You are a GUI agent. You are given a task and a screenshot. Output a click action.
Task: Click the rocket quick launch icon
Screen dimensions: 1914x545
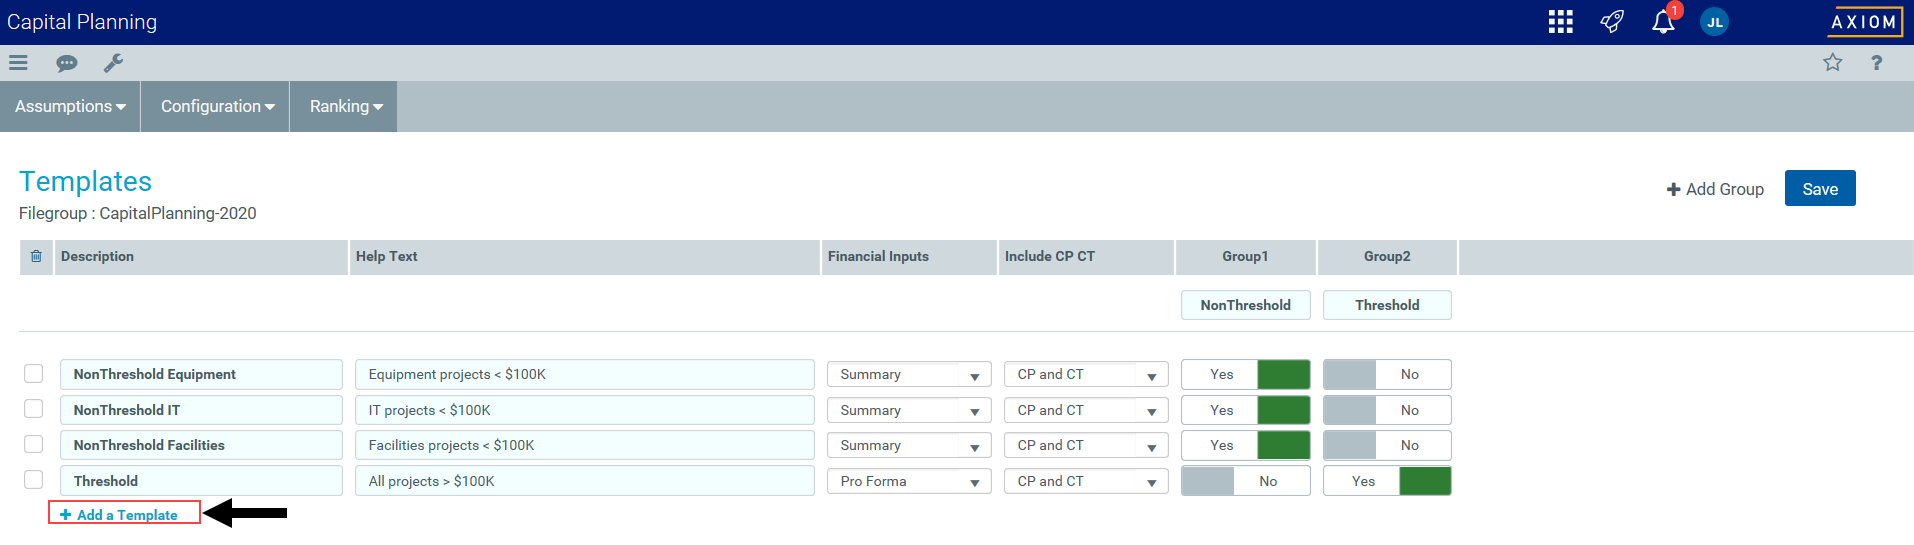click(1612, 22)
